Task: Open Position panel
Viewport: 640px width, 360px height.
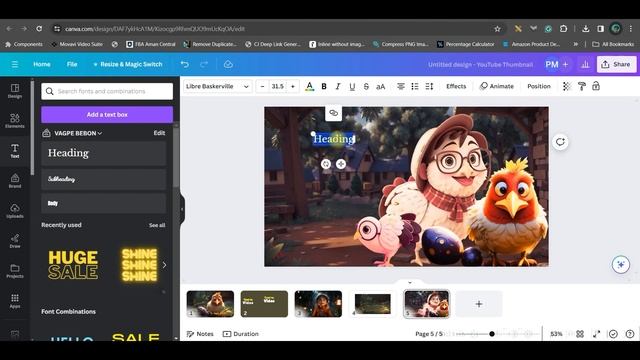Action: [x=539, y=87]
